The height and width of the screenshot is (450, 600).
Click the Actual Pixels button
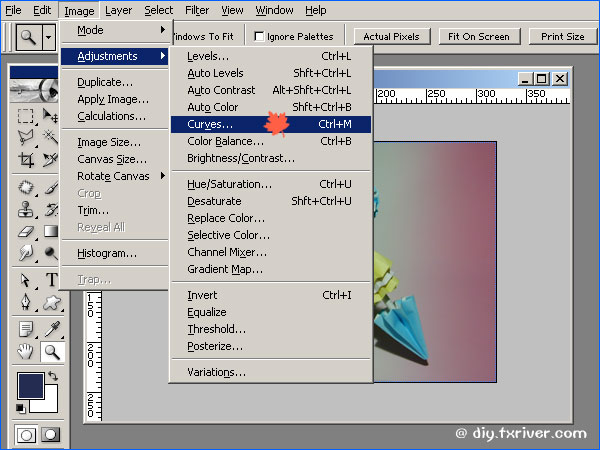point(392,36)
